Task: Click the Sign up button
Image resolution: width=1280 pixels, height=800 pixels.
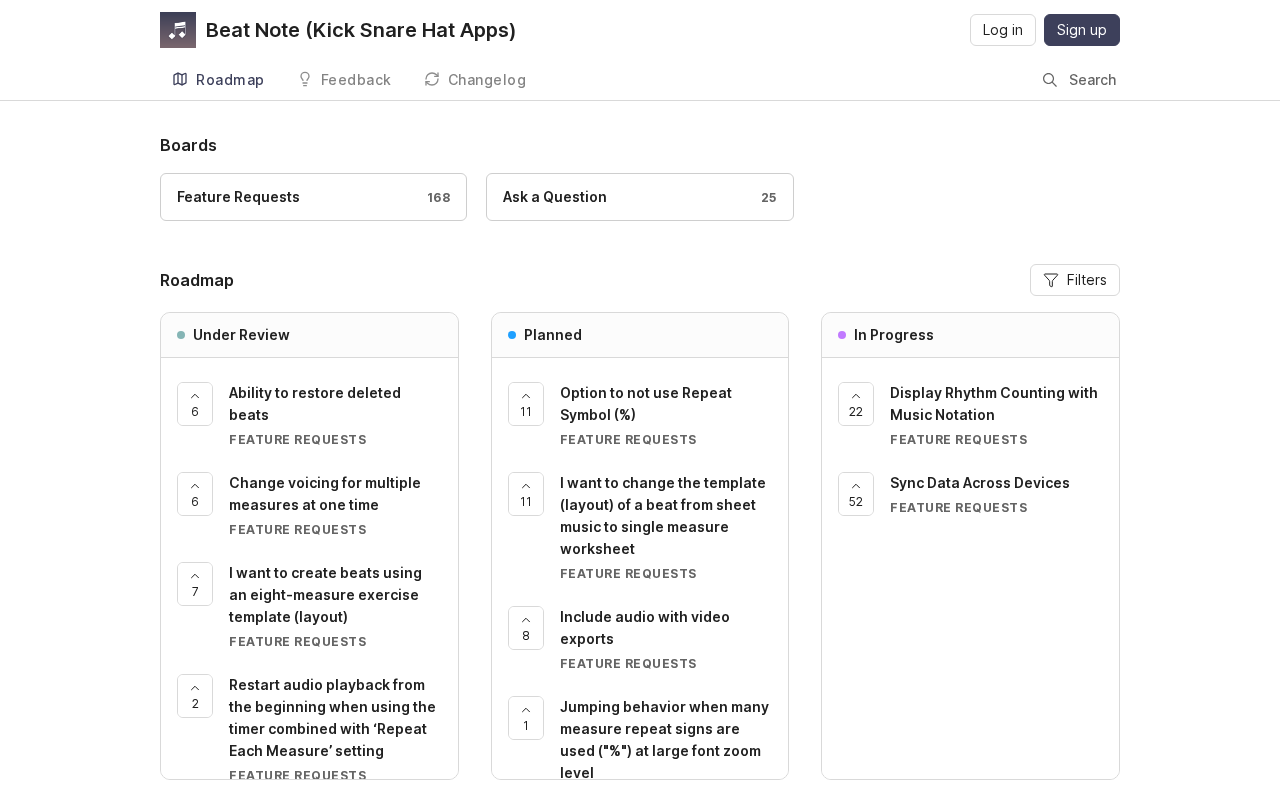Action: [x=1081, y=30]
